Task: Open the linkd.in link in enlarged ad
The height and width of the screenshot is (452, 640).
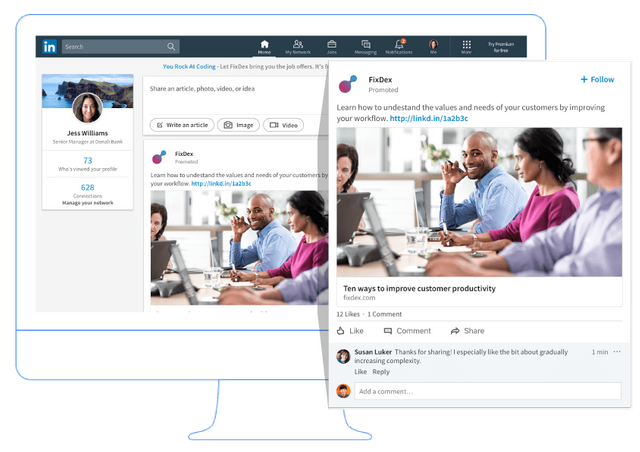Action: [x=429, y=118]
